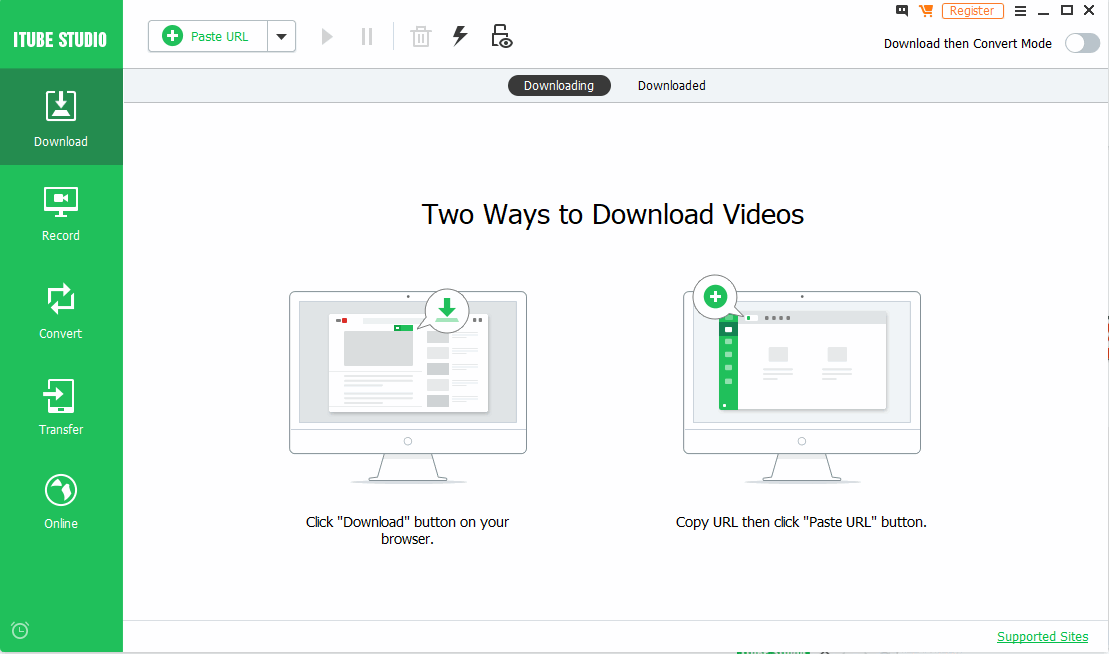Viewport: 1109px width, 654px height.
Task: Click the trash delete icon
Action: (x=421, y=37)
